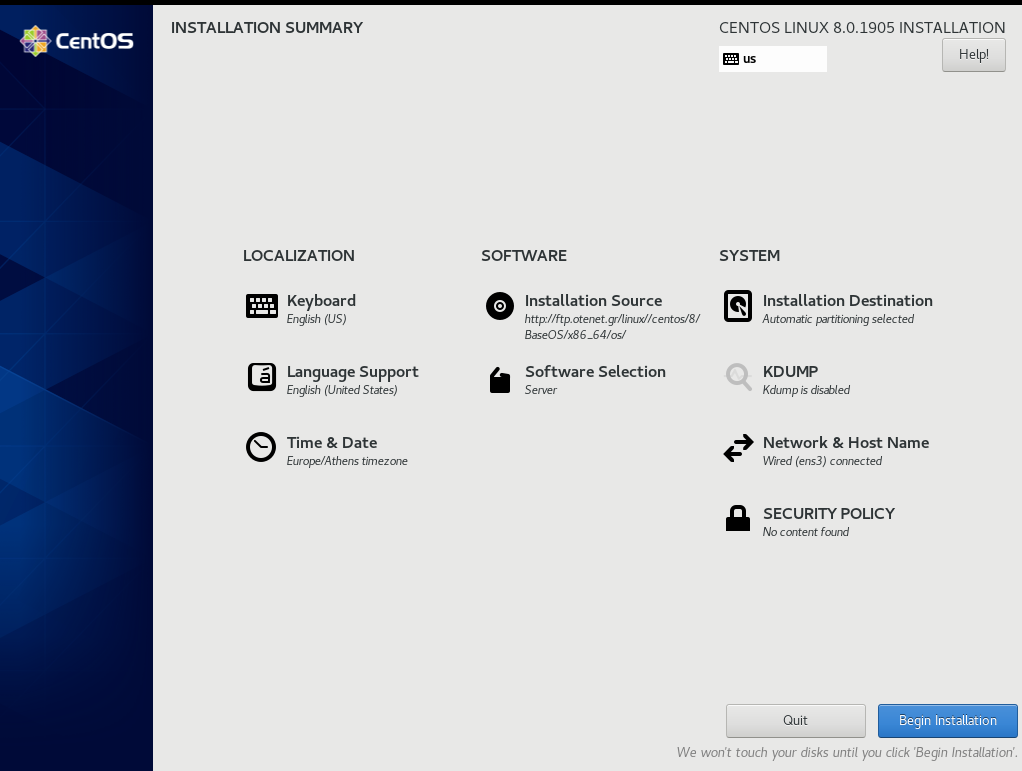Click the small keyboard icon beside us
The image size is (1022, 771).
[x=731, y=58]
